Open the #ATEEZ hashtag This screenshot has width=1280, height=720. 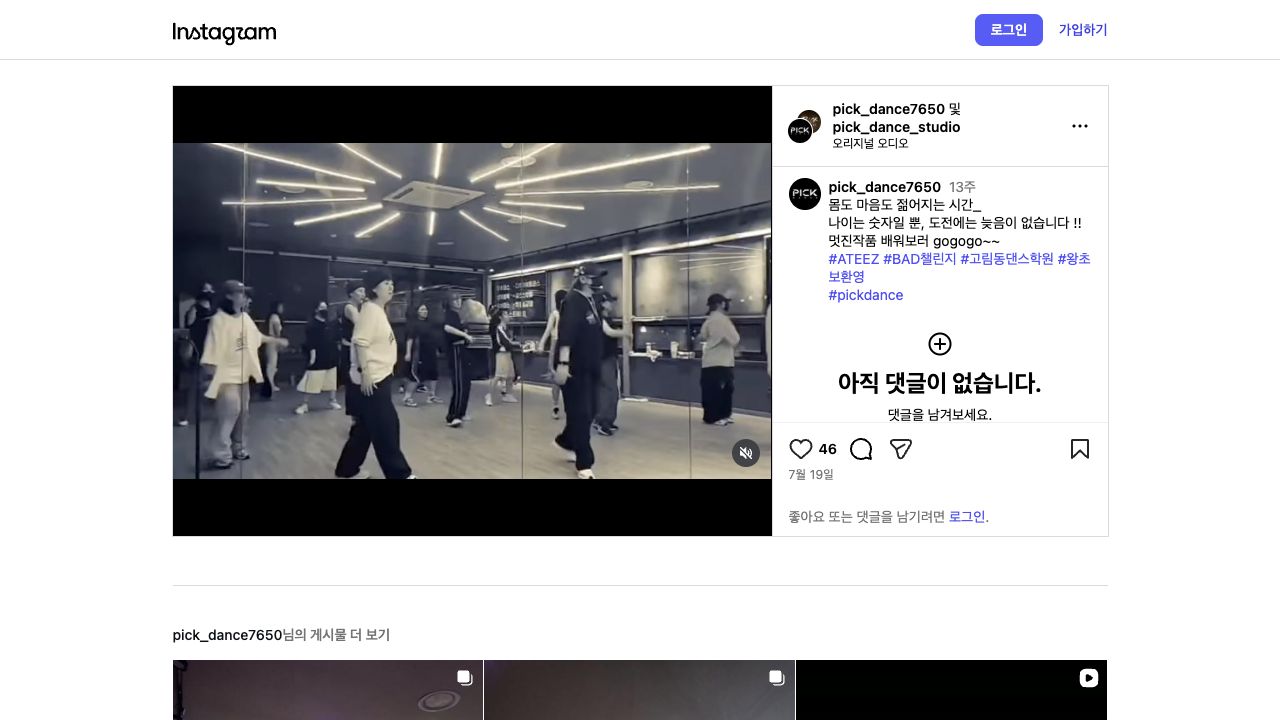tap(854, 259)
